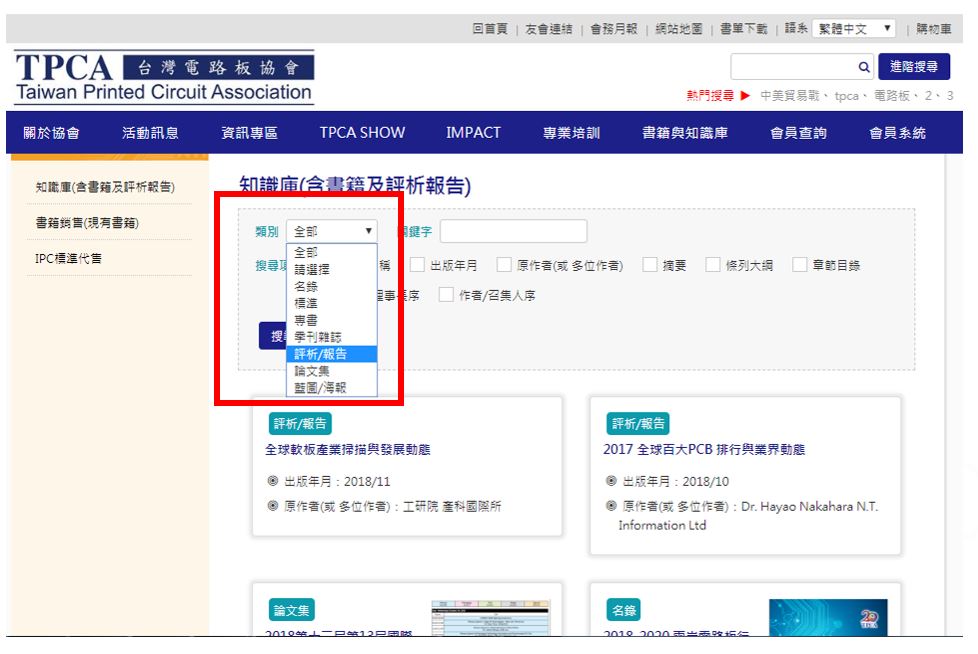The image size is (978, 654).
Task: Click the 進階搜尋 button
Action: [914, 67]
